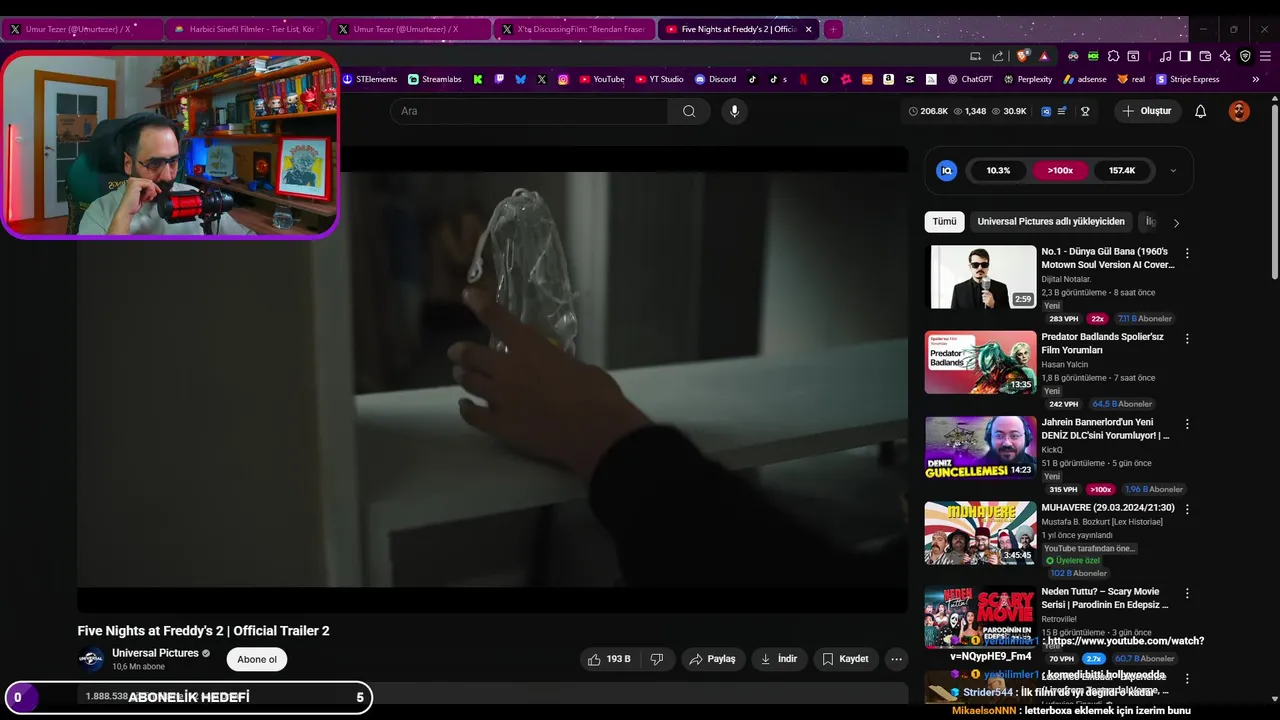Select the Tümü filter chip

[x=944, y=222]
